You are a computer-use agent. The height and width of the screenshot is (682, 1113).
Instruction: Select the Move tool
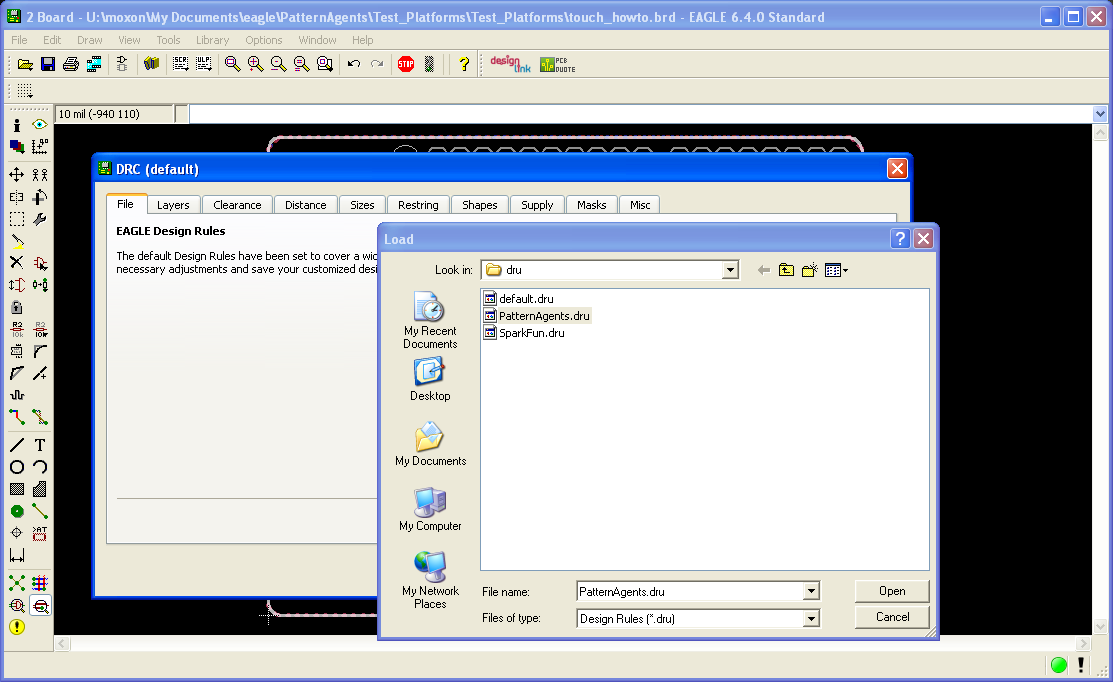pos(17,175)
